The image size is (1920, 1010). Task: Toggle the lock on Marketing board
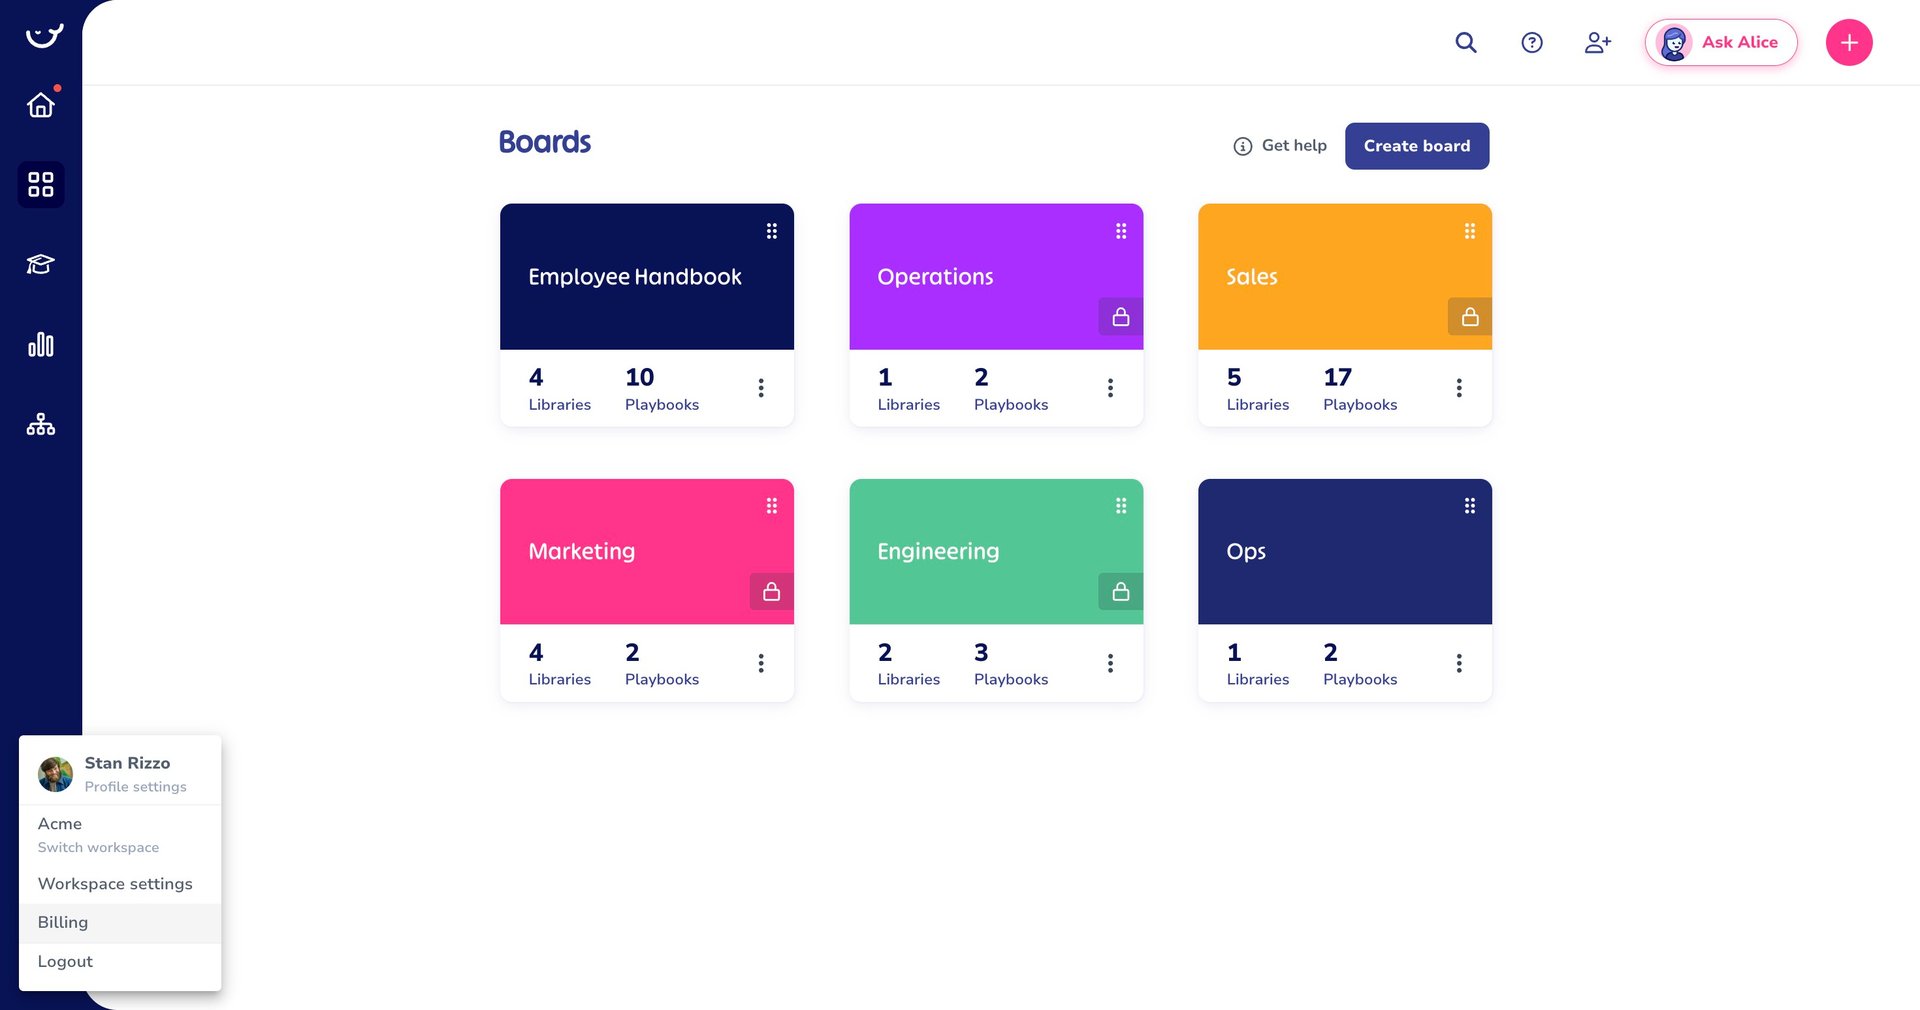point(771,592)
